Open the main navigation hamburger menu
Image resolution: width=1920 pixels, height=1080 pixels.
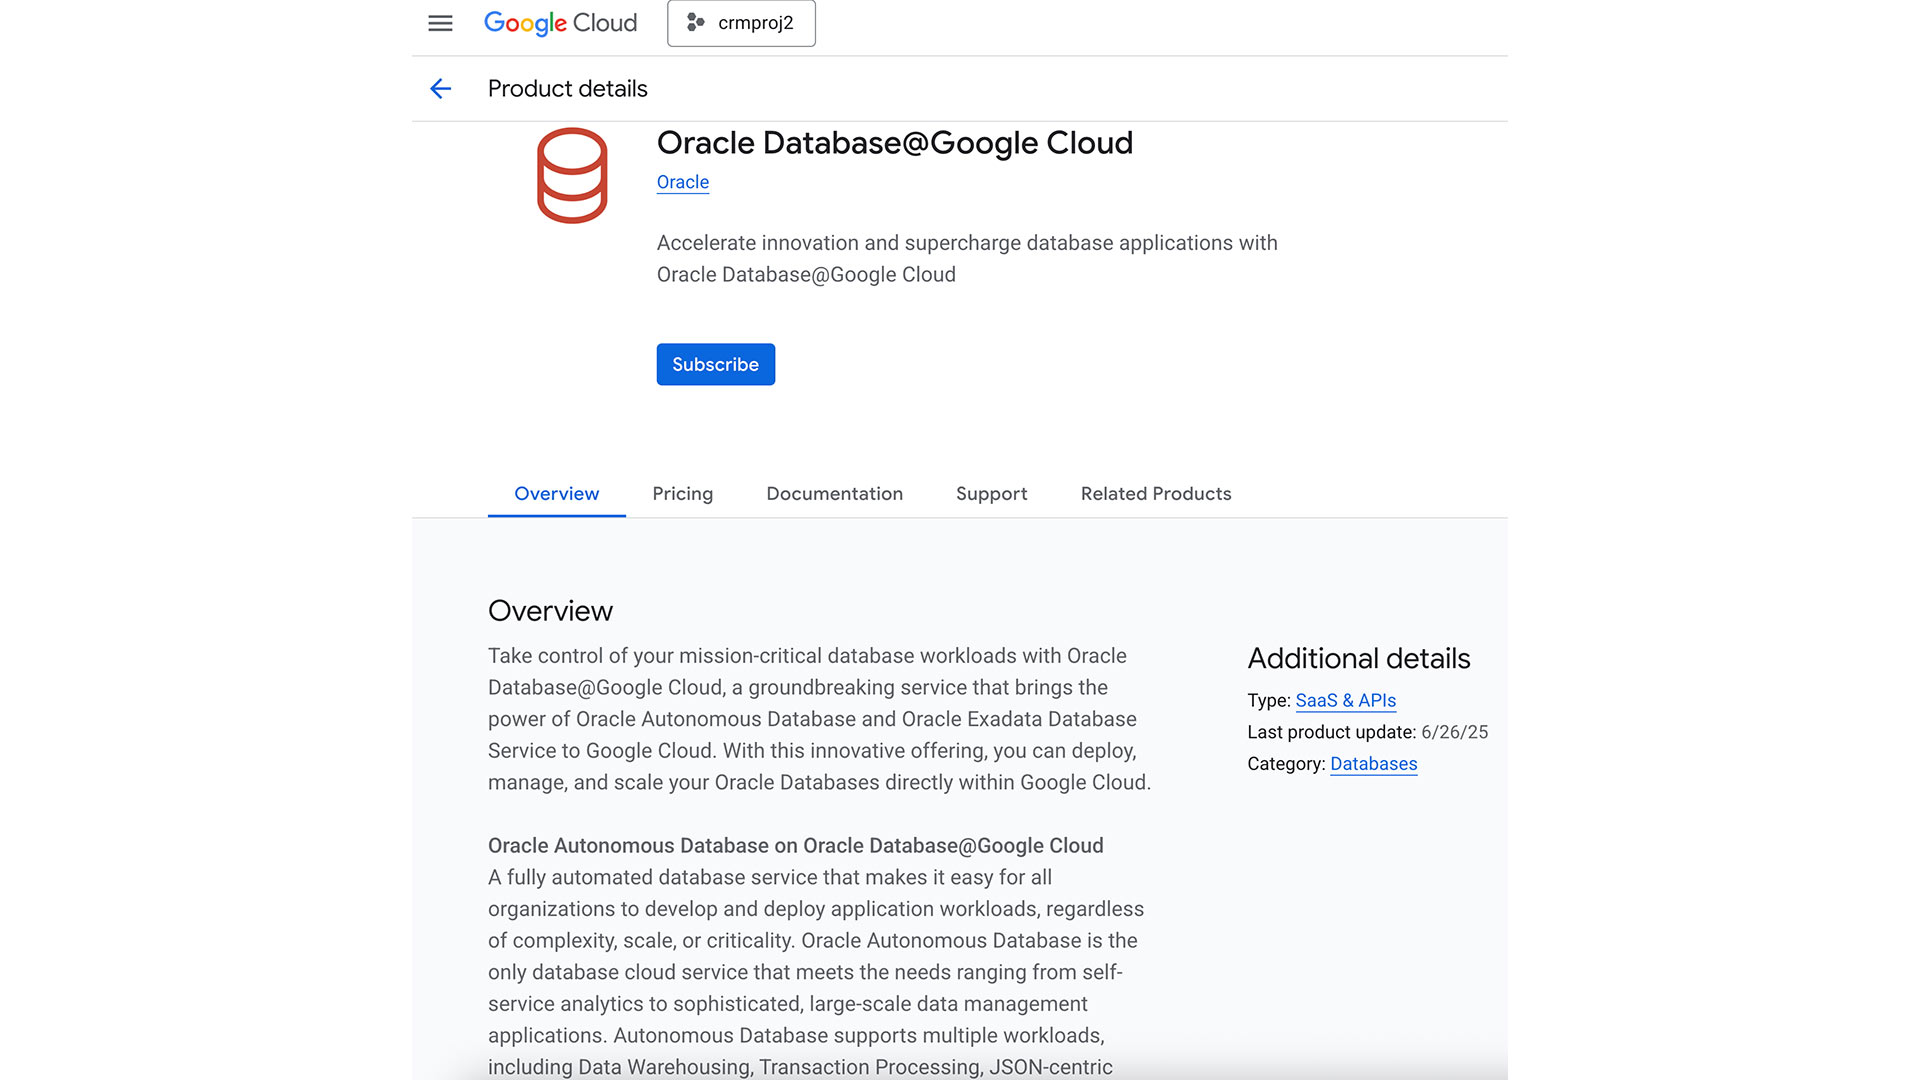(440, 23)
